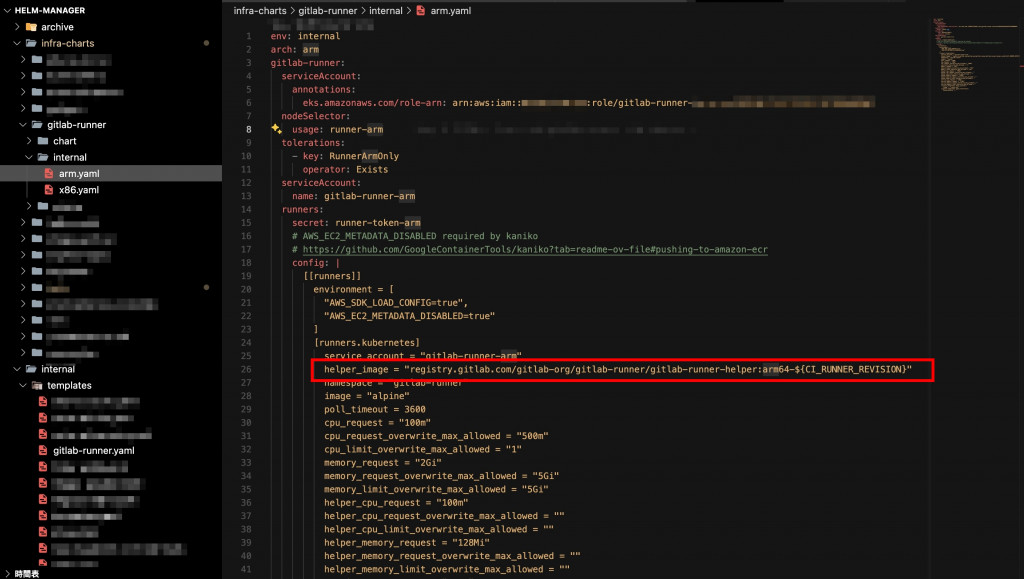This screenshot has height=579, width=1024.
Task: Click arm.yaml in the breadcrumb
Action: pos(451,10)
